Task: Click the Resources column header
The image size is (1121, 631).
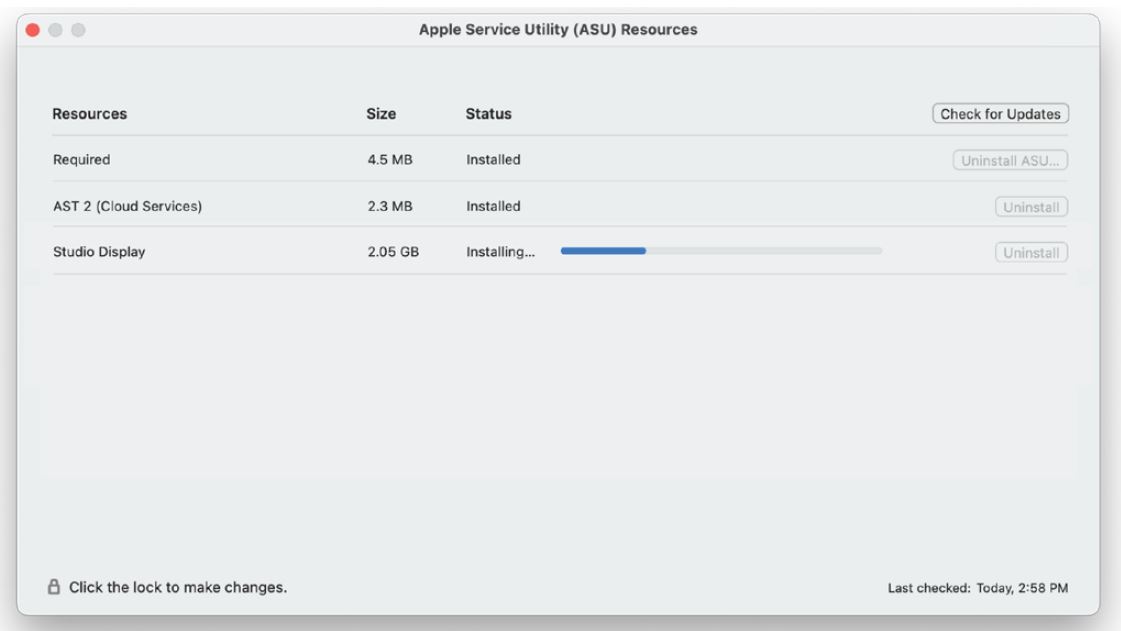Action: coord(90,114)
